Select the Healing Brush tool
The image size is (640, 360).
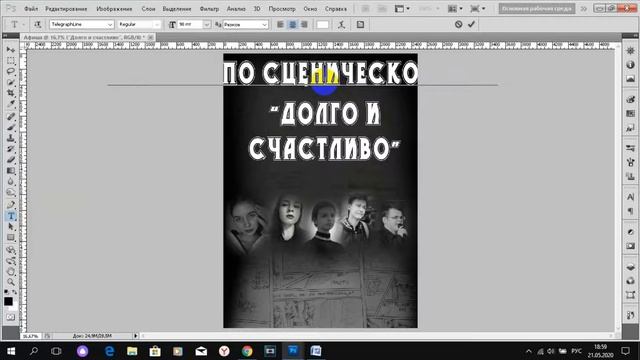[11, 117]
